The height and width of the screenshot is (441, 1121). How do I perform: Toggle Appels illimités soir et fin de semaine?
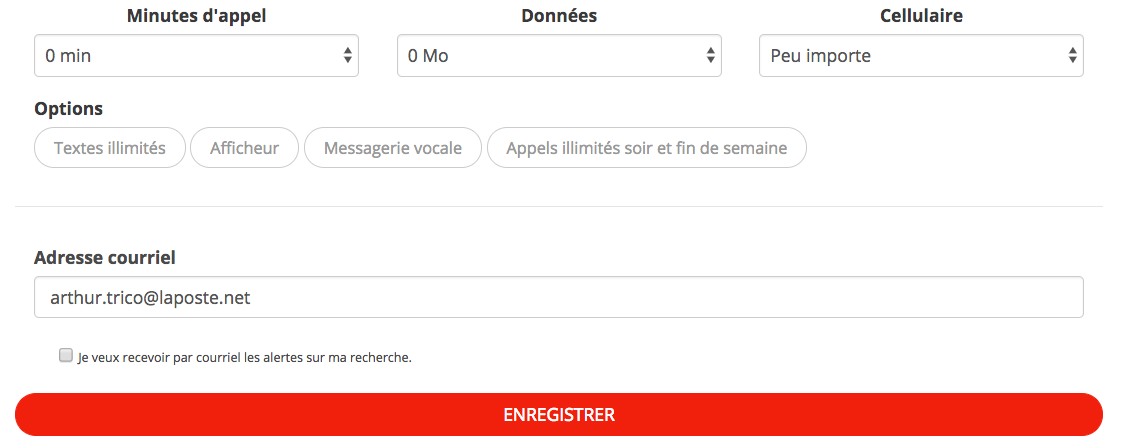tap(647, 148)
